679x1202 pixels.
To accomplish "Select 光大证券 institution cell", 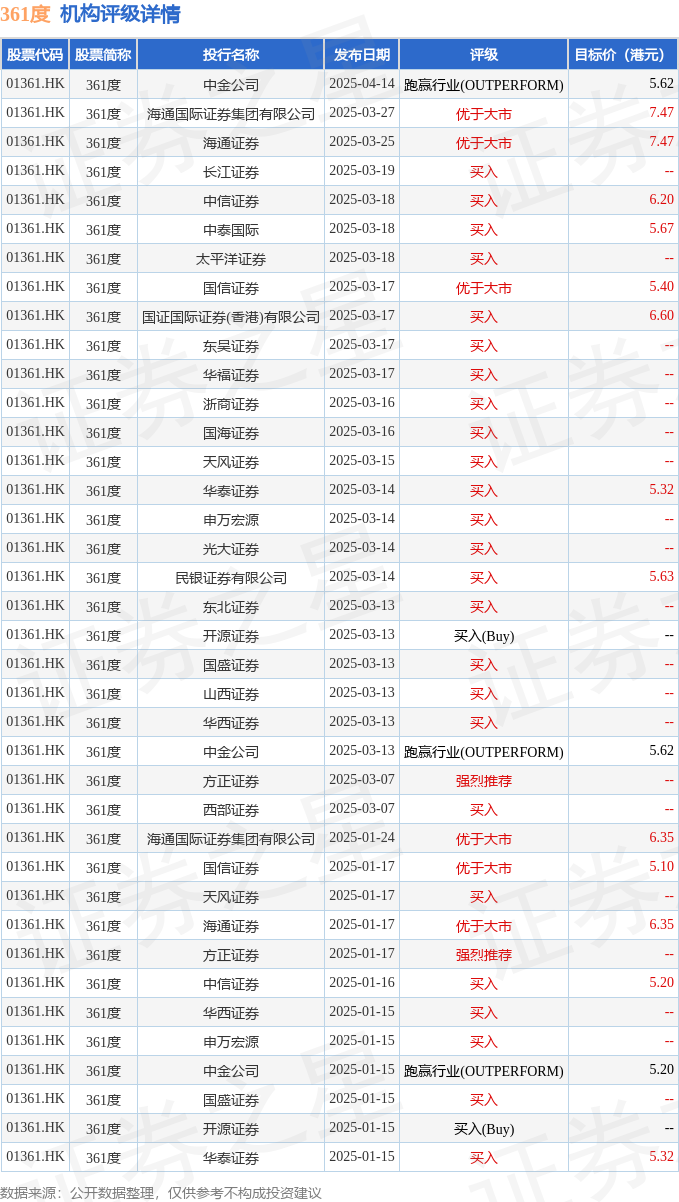I will tap(231, 549).
